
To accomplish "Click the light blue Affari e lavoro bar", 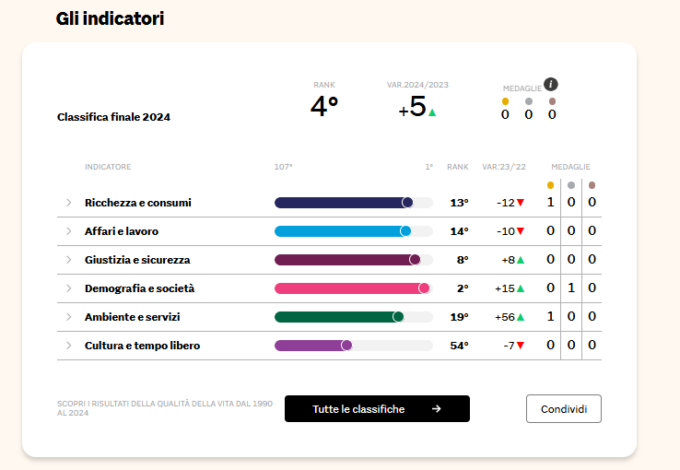I will [x=340, y=231].
